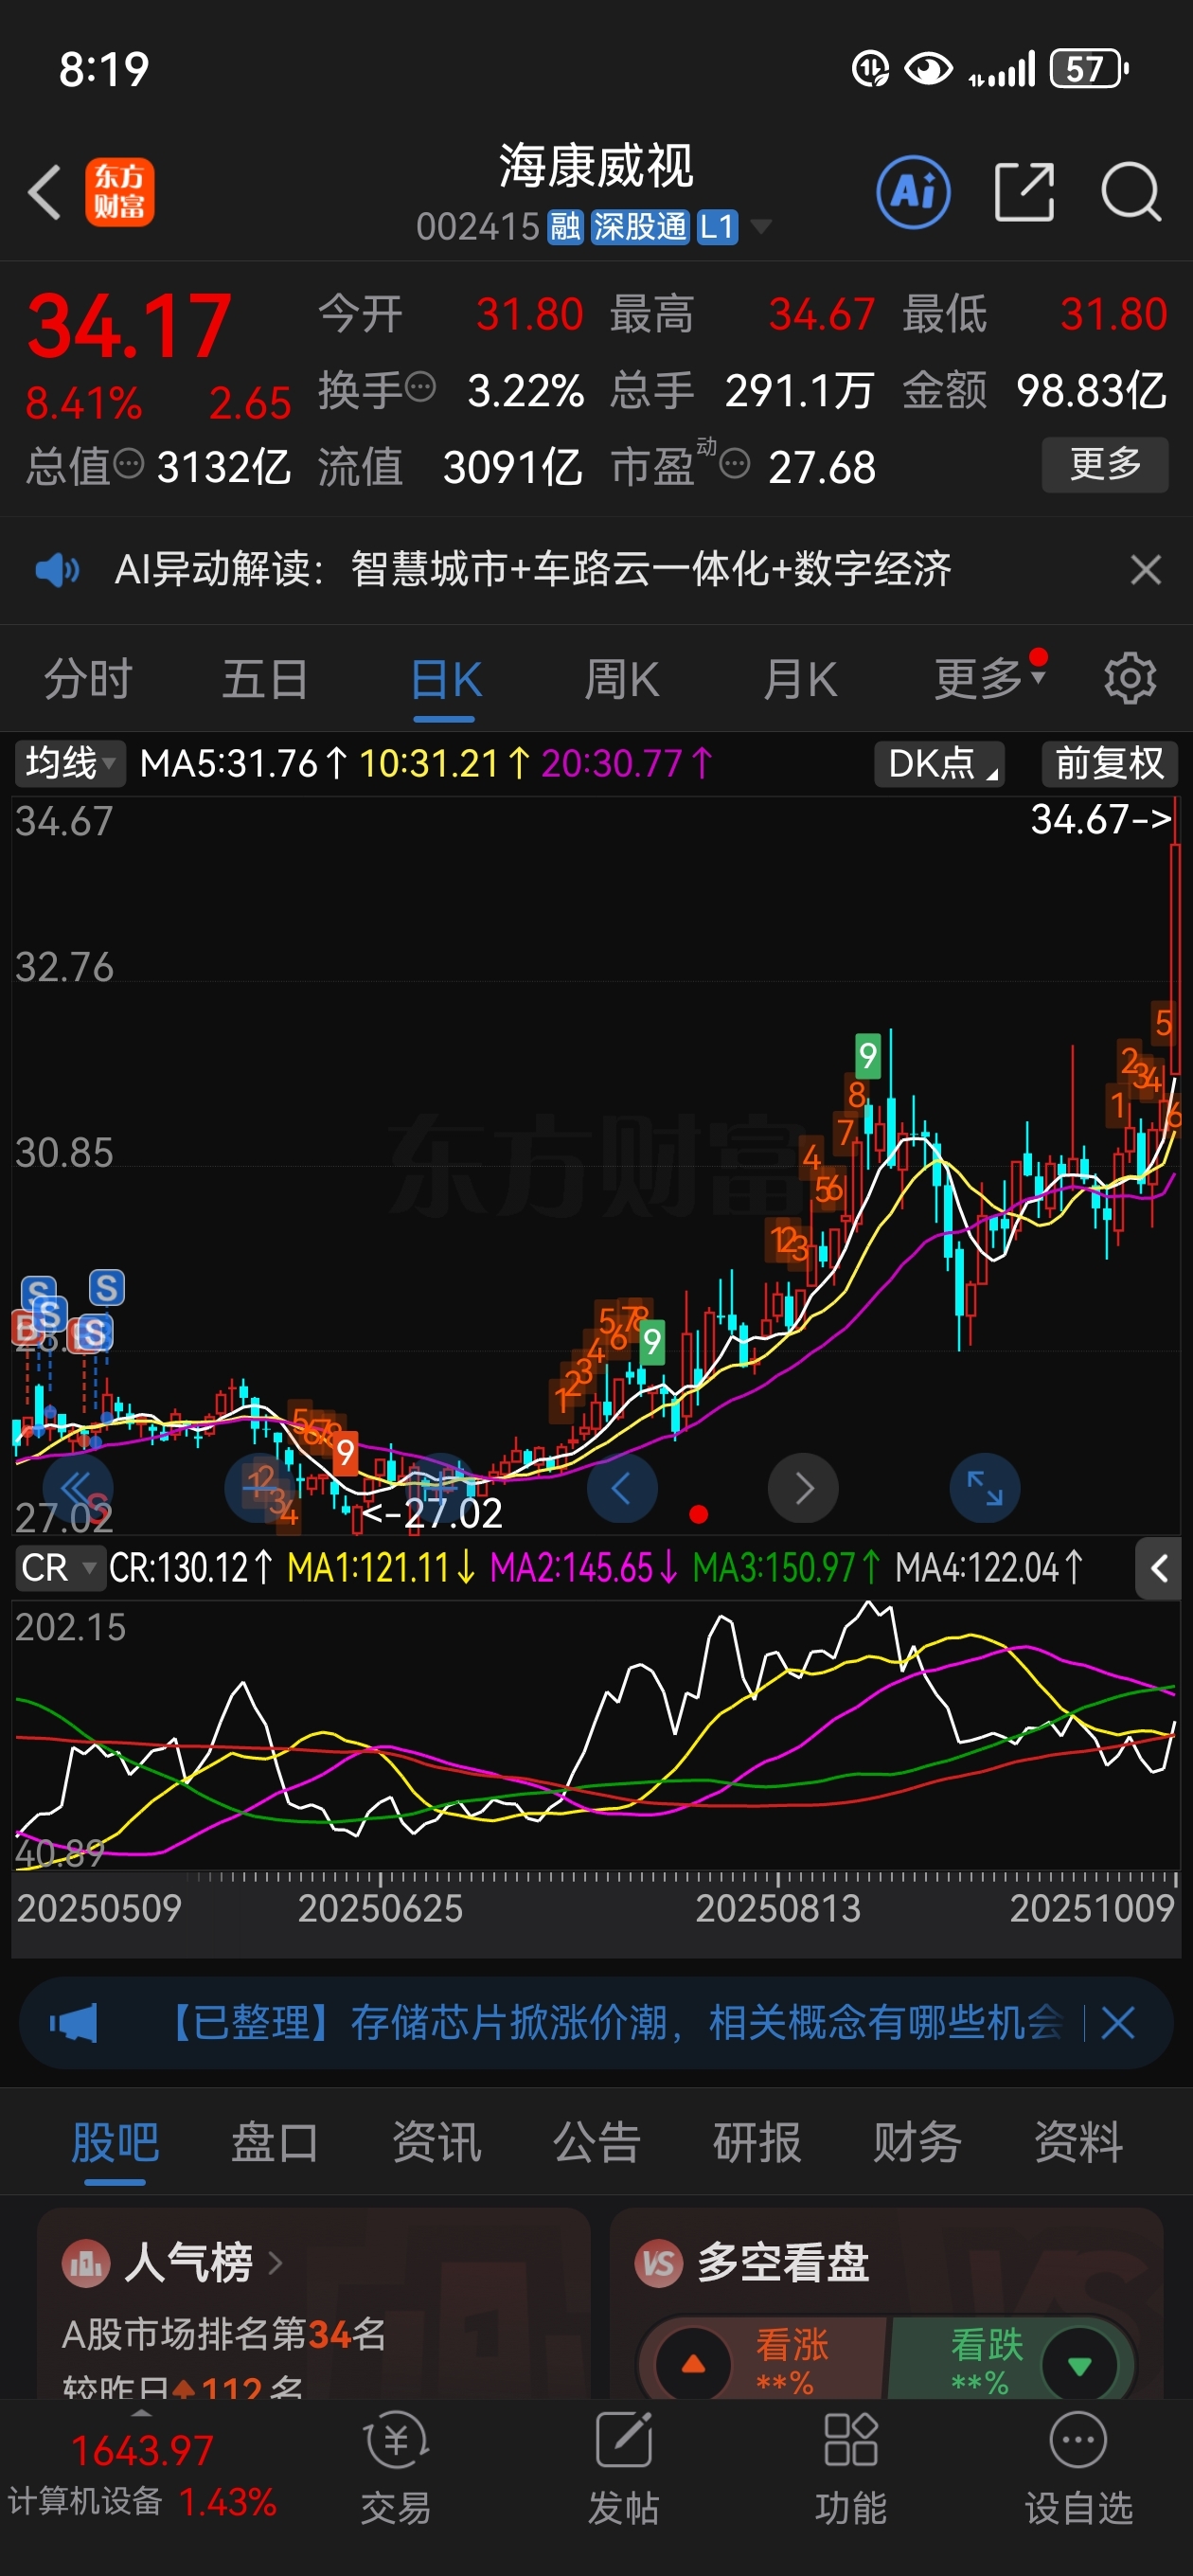
Task: Tap the CR:130.12 indicator value
Action: coord(190,1568)
